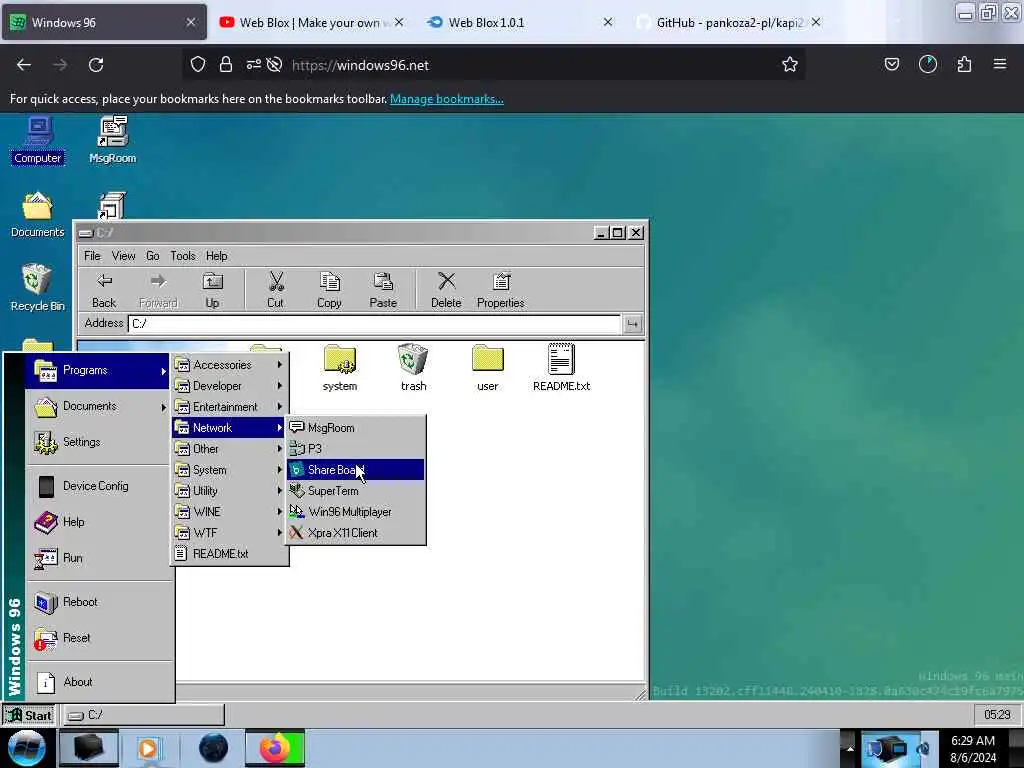Open the Tools menu in explorer

[x=183, y=256]
